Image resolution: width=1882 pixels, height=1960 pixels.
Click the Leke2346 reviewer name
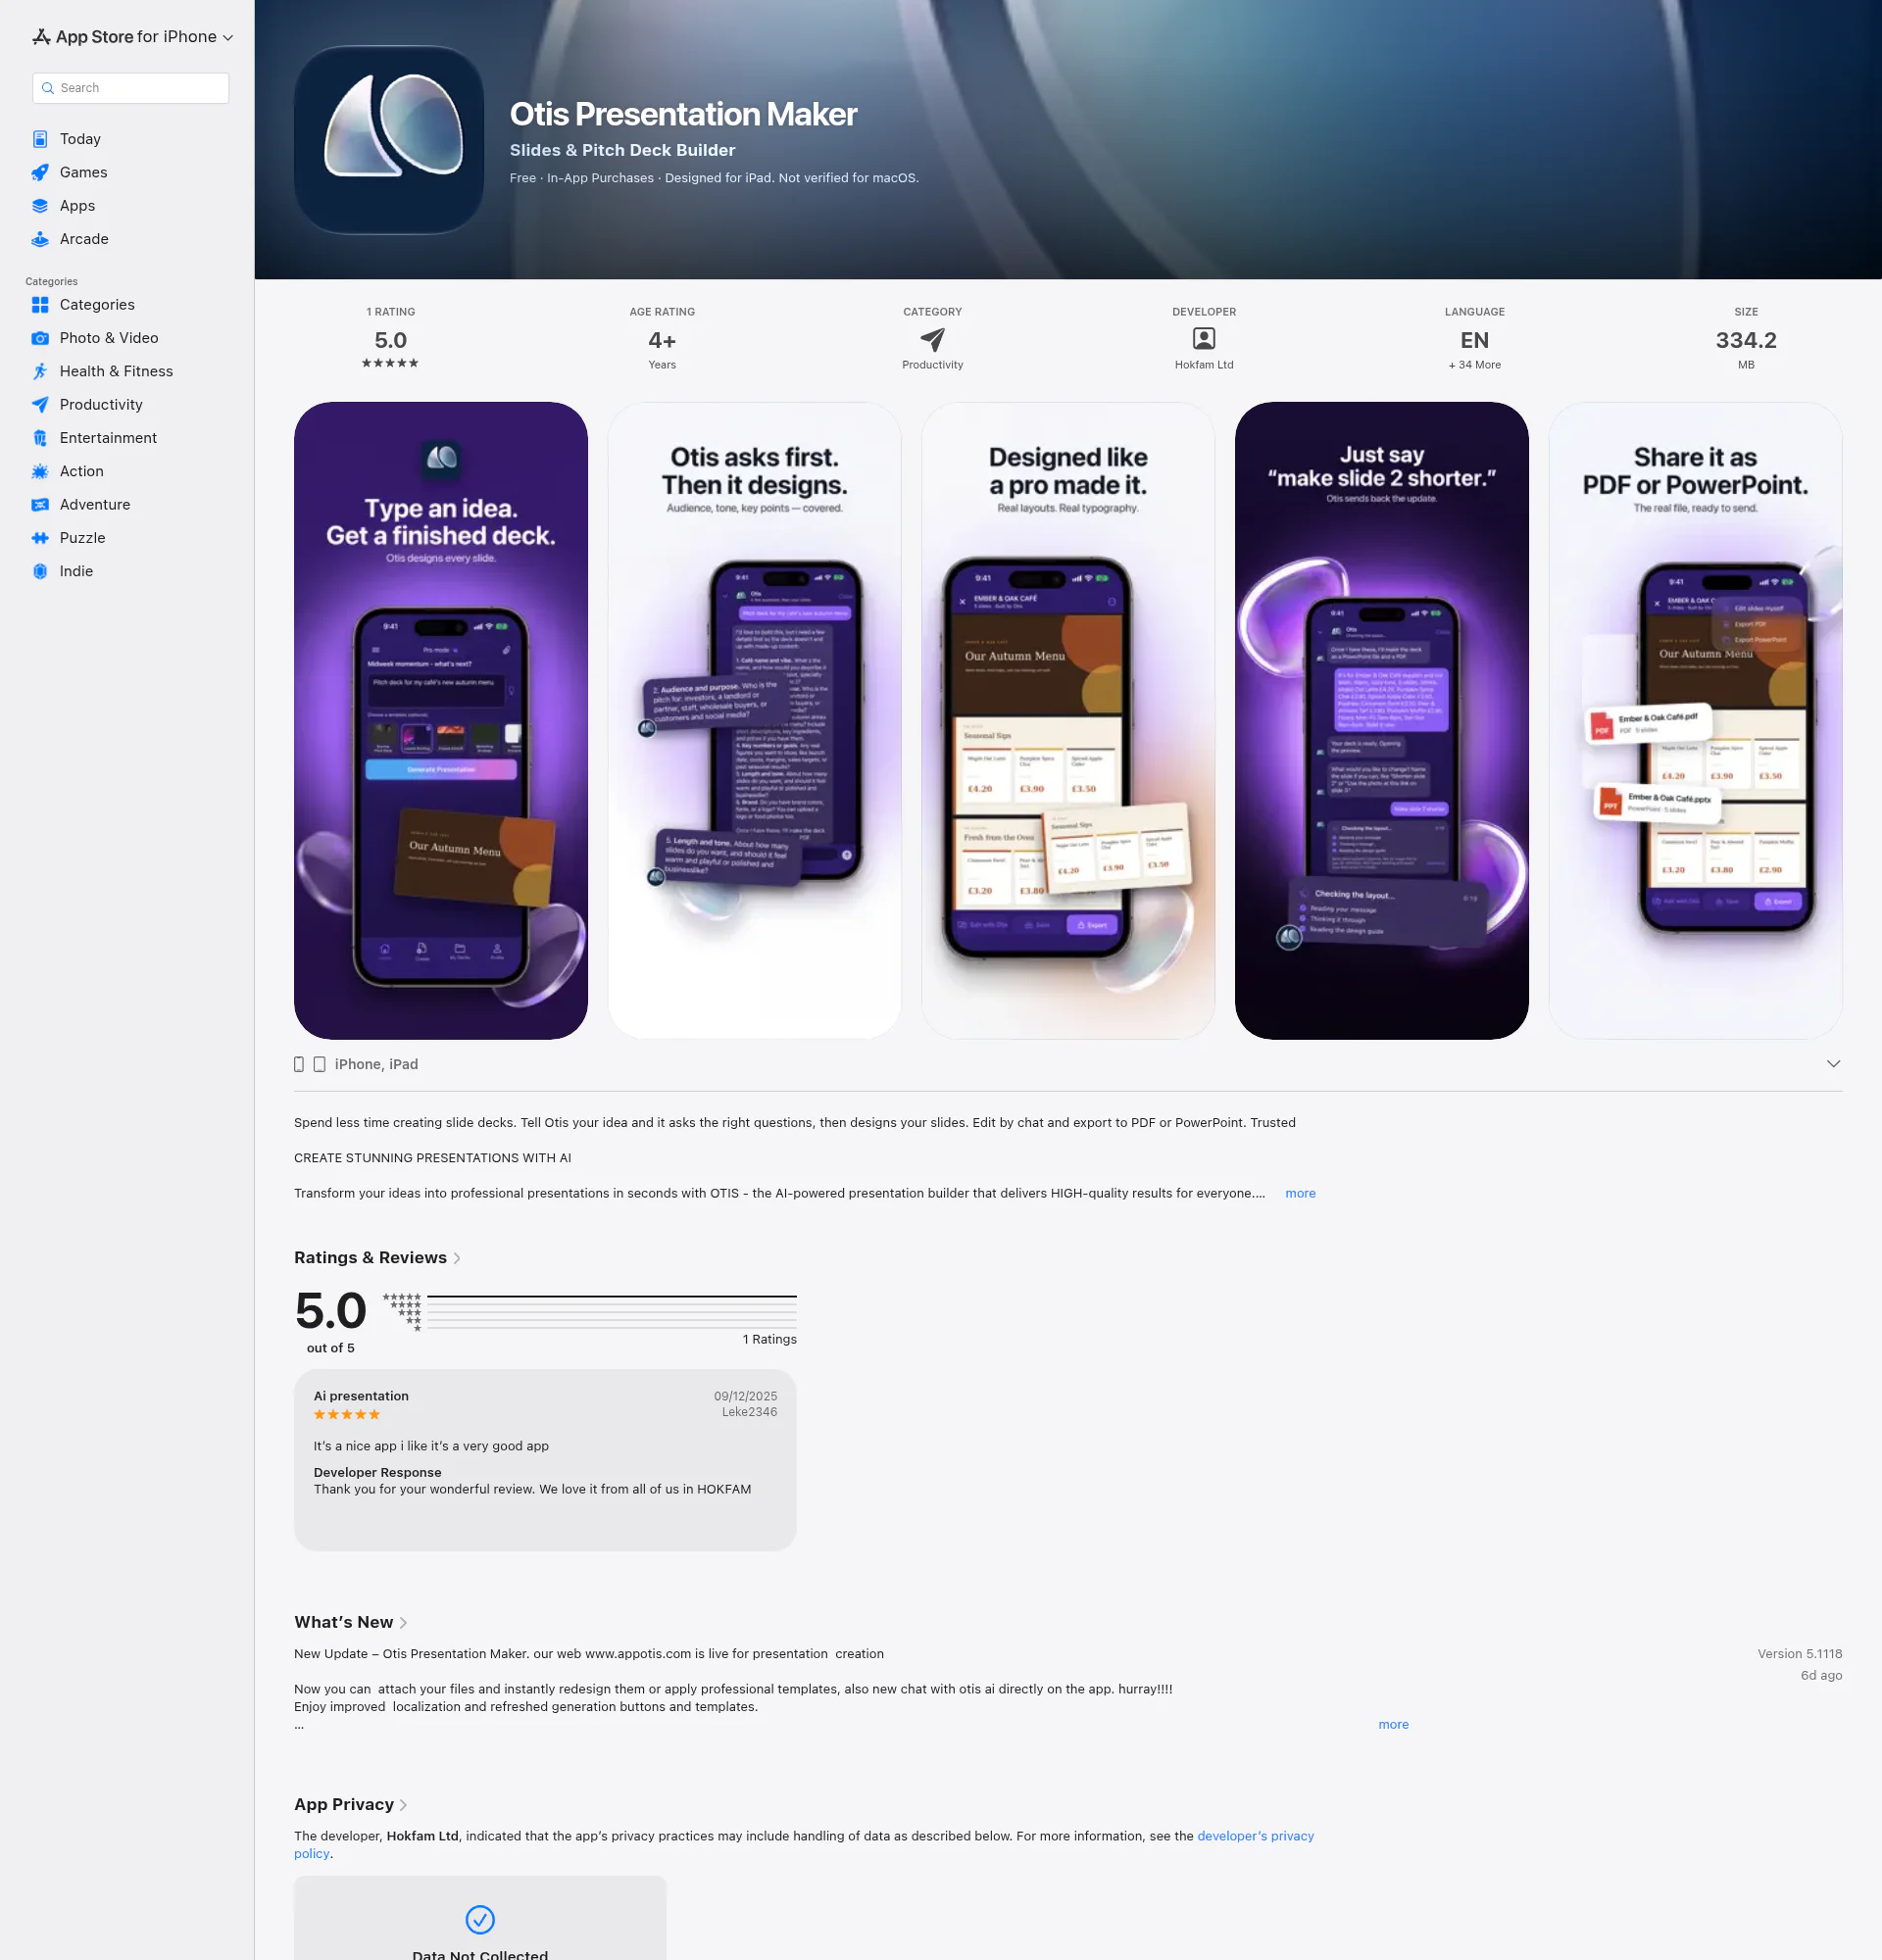pyautogui.click(x=749, y=1412)
